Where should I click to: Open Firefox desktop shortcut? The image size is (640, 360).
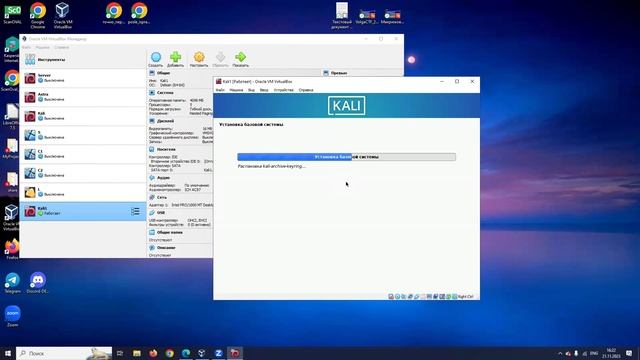point(12,249)
